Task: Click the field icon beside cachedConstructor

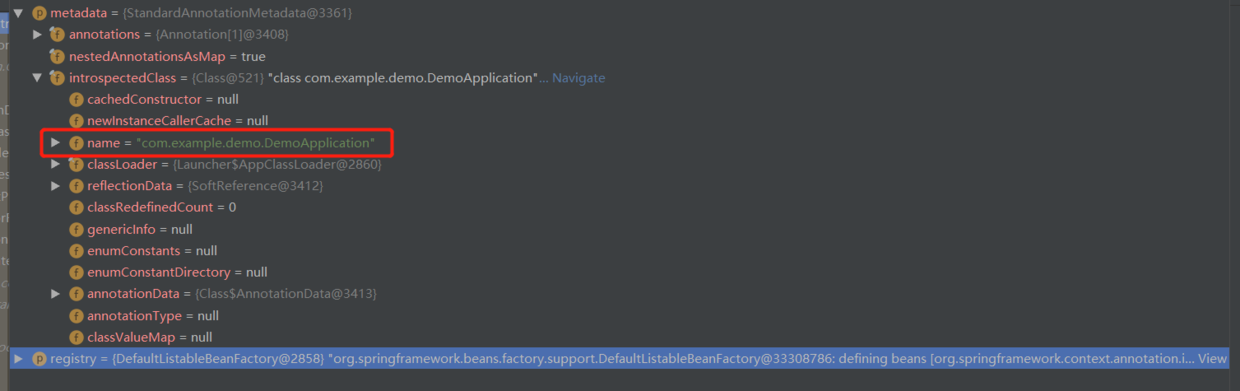Action: 76,100
